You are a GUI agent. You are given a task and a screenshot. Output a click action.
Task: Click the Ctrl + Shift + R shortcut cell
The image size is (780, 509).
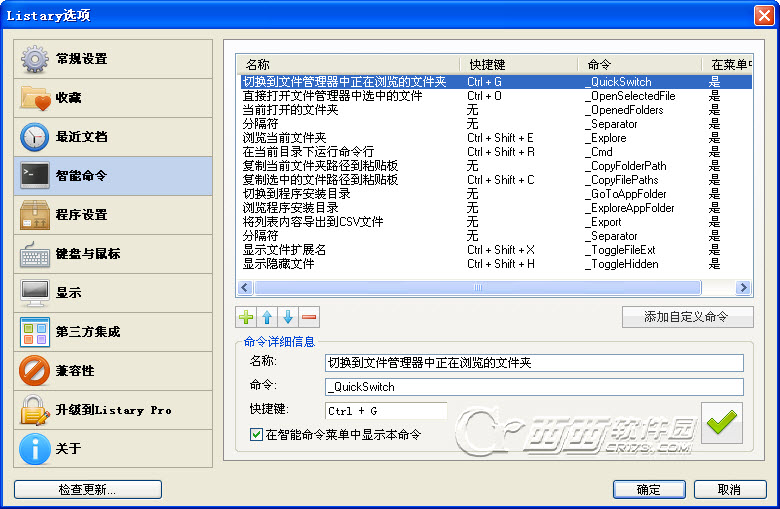[x=501, y=152]
